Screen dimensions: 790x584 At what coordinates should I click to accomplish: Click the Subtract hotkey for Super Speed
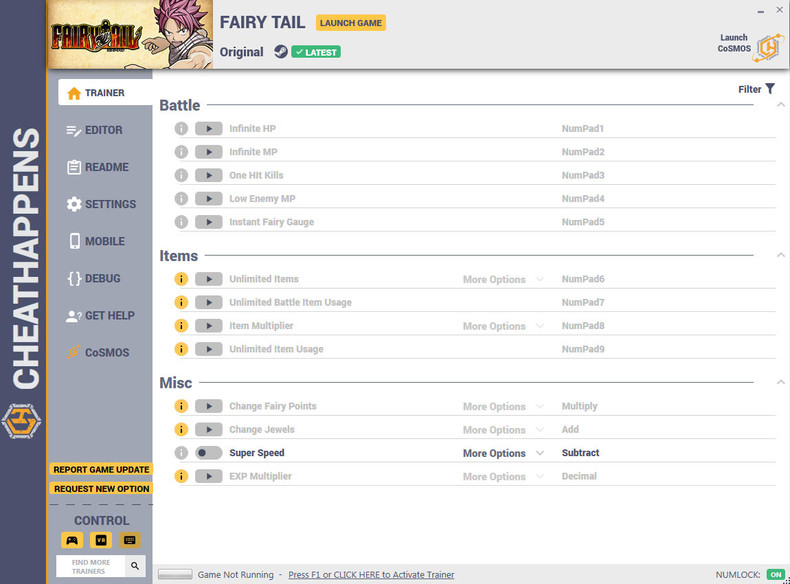(580, 452)
